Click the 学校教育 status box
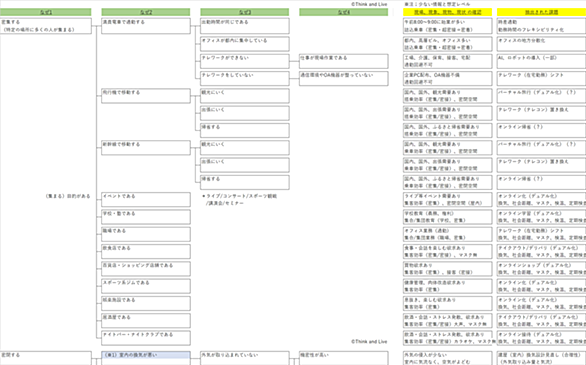586x365 pixels. pyautogui.click(x=447, y=217)
